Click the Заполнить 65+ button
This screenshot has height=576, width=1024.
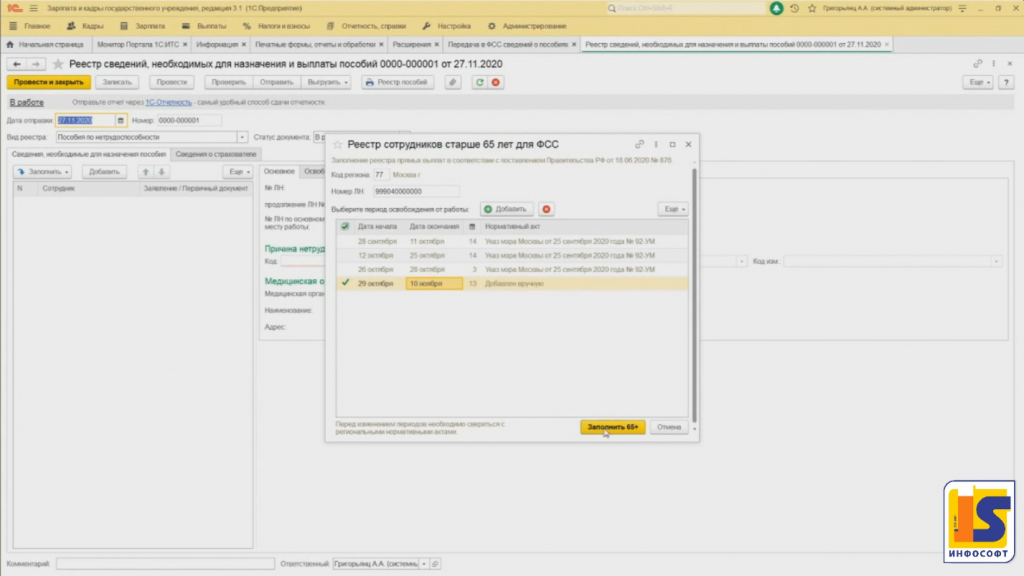pos(612,427)
